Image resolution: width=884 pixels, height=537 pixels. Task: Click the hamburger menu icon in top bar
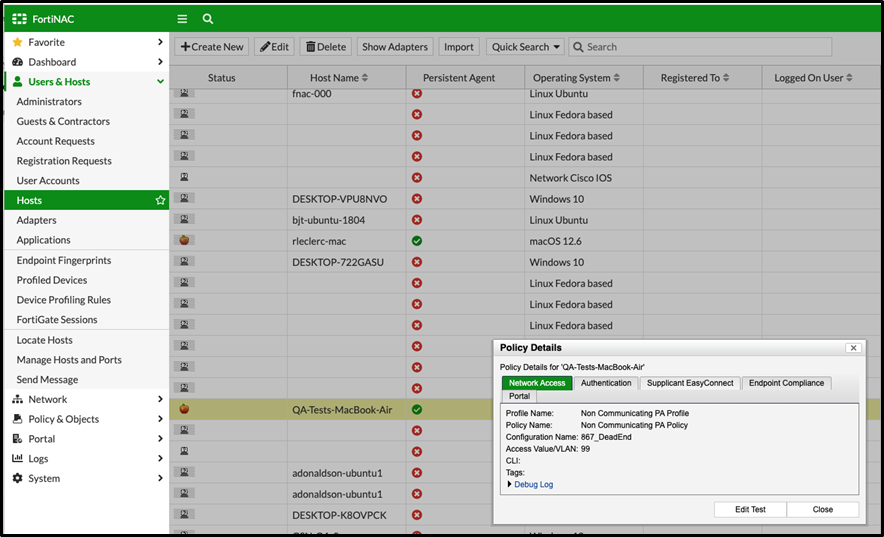point(182,18)
